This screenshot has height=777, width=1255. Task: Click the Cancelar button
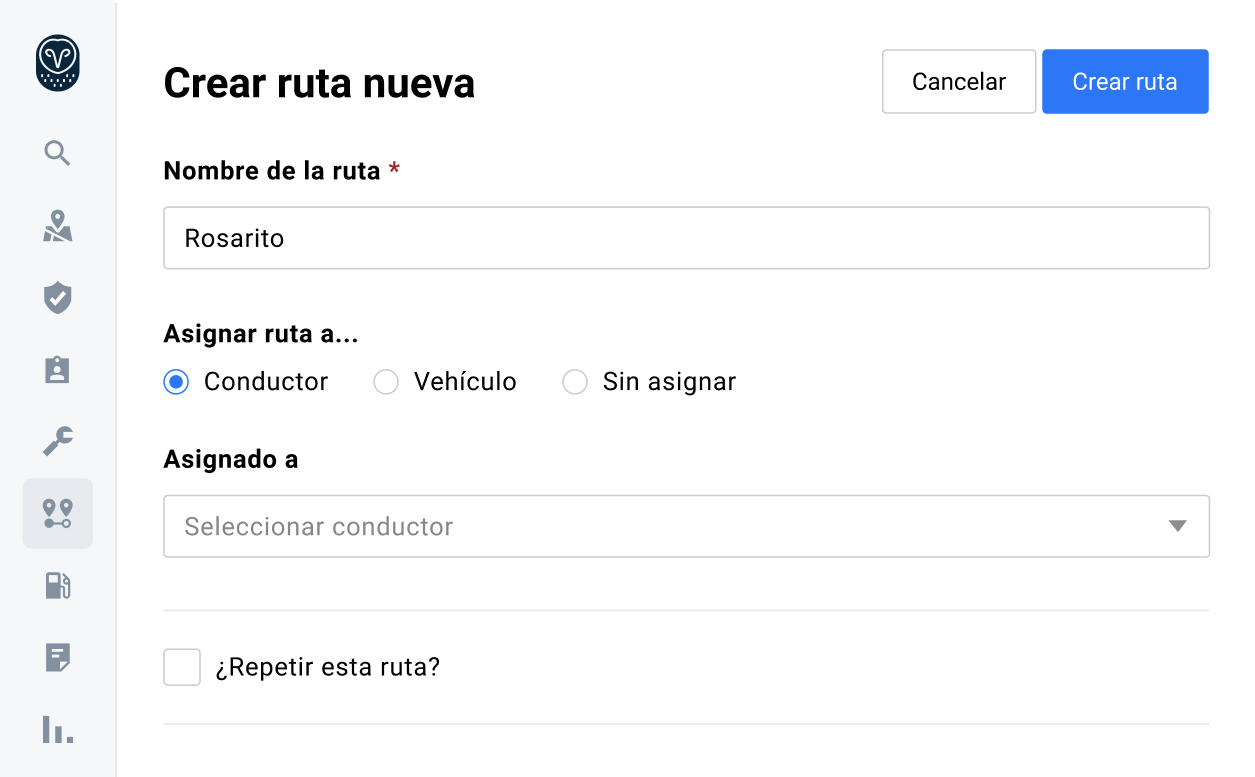click(x=958, y=81)
